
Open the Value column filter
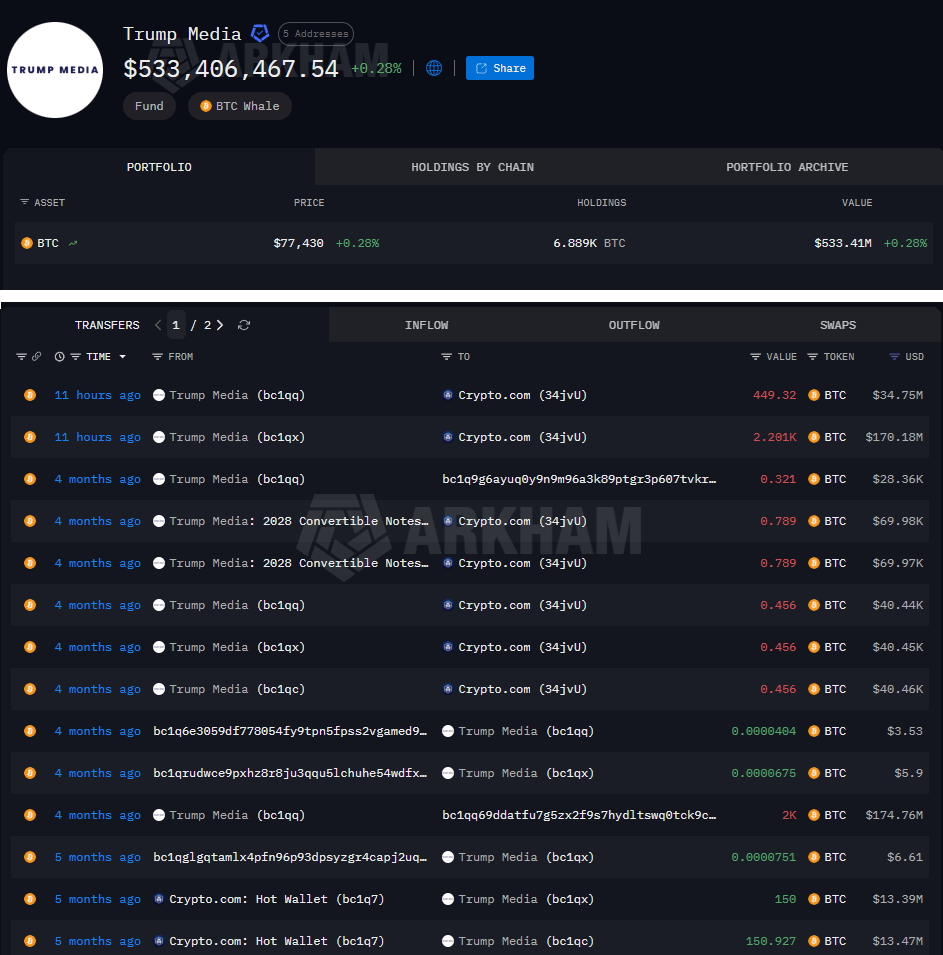point(755,357)
